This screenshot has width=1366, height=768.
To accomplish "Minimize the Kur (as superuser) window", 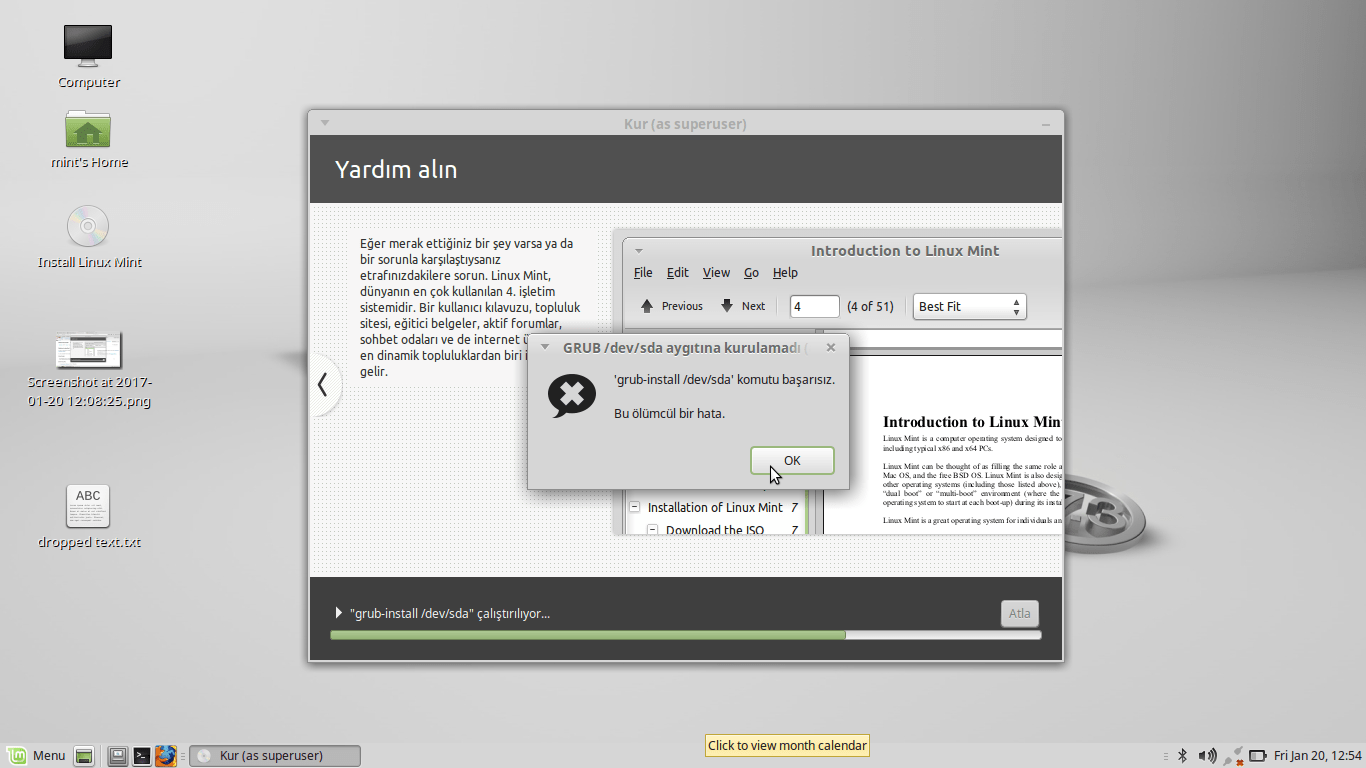I will 1046,124.
